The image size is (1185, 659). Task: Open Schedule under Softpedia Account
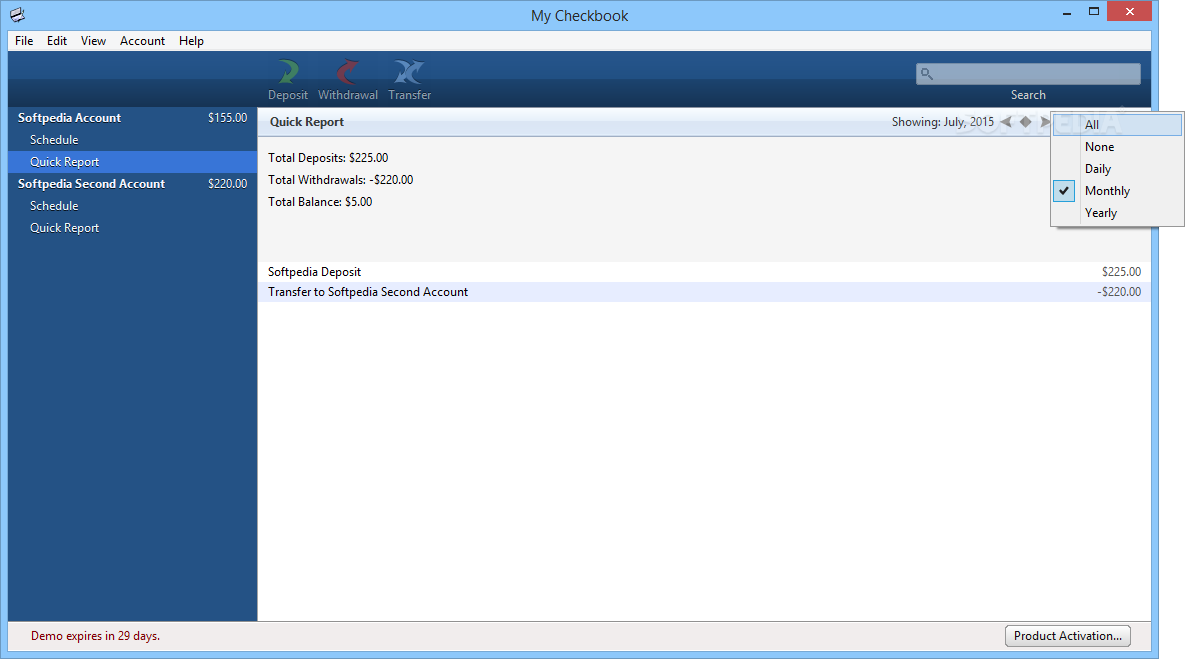coord(132,140)
